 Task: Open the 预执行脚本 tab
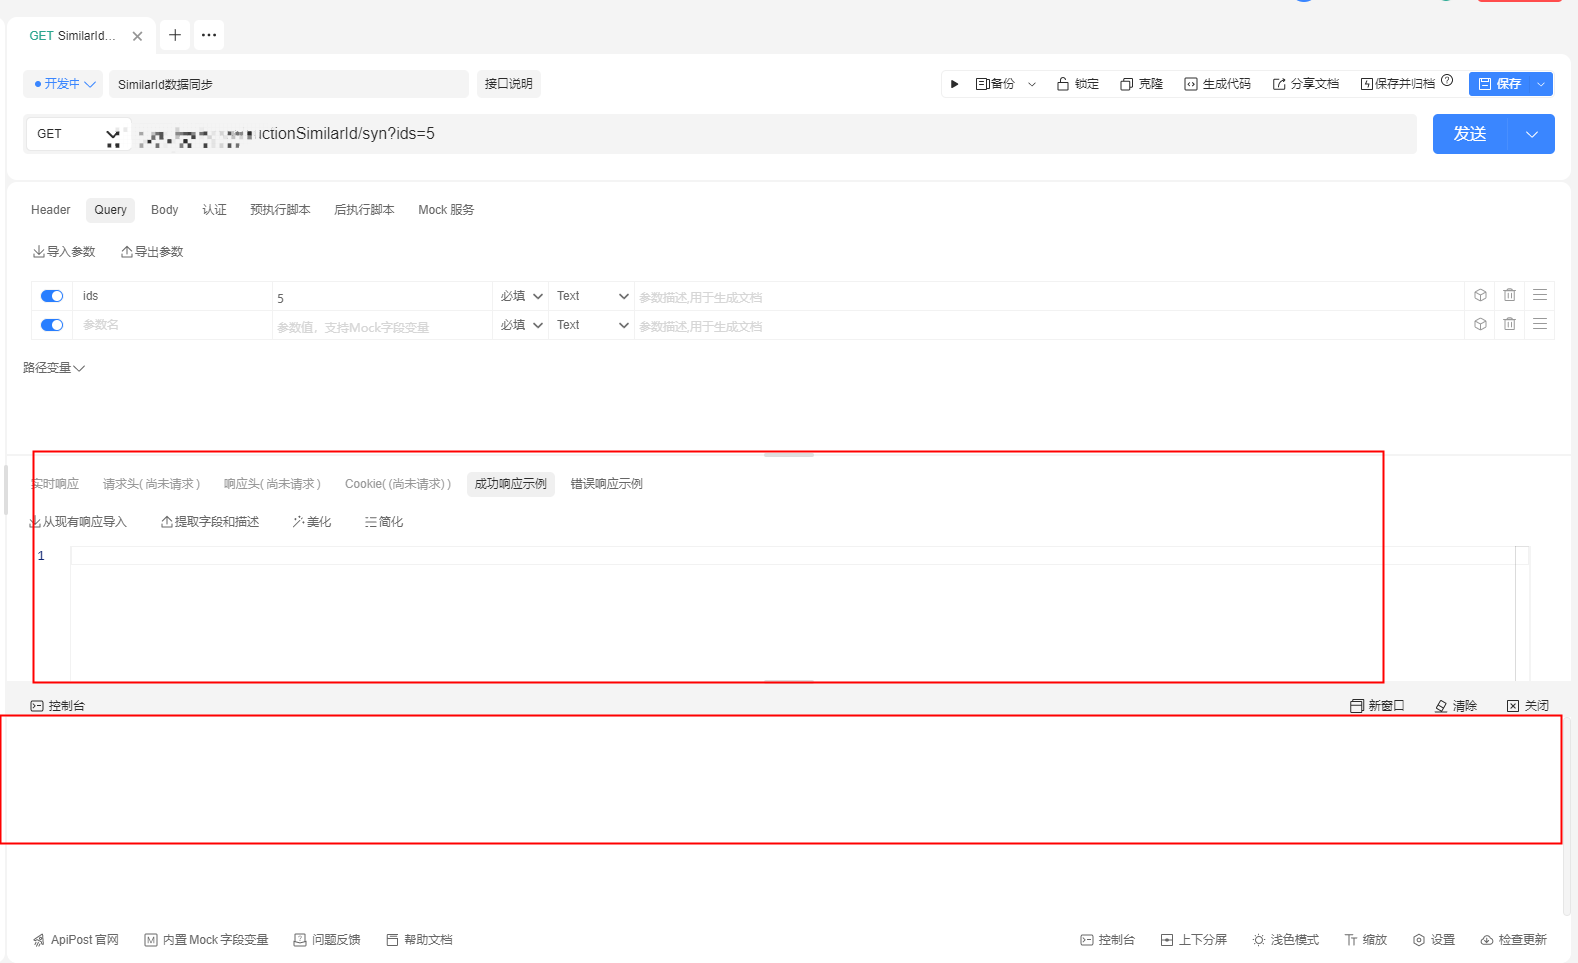(280, 210)
